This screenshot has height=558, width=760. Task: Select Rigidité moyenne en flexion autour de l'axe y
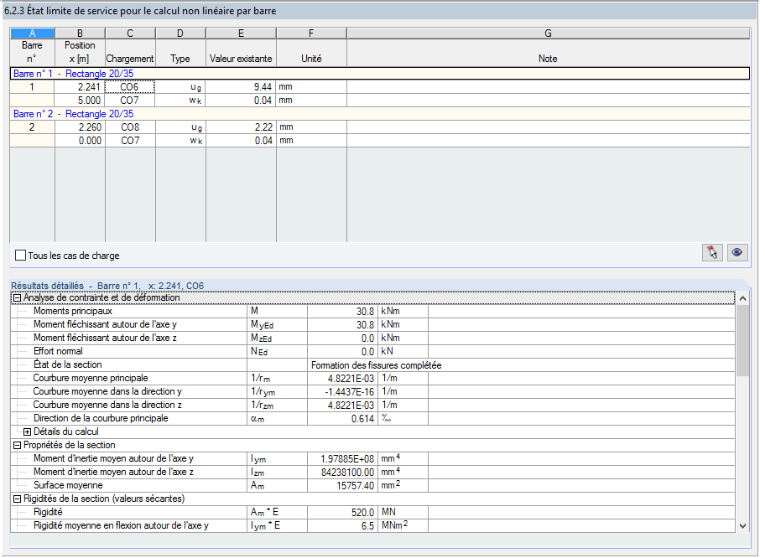point(373,526)
